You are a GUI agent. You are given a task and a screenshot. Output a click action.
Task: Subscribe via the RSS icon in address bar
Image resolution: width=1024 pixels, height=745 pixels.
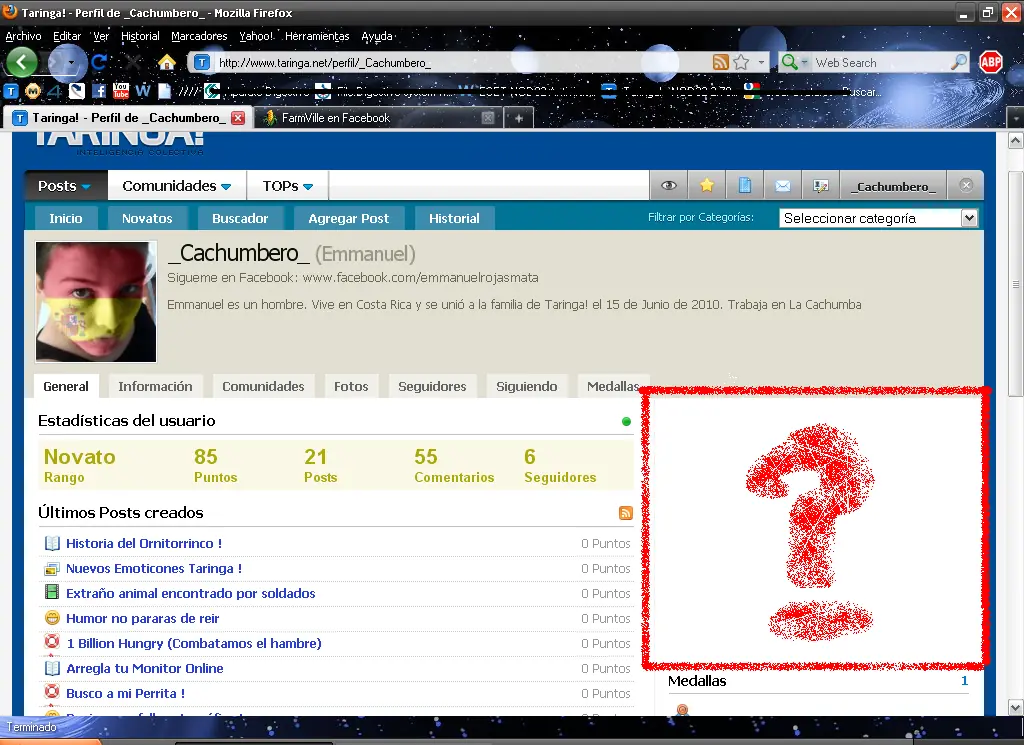tap(720, 63)
